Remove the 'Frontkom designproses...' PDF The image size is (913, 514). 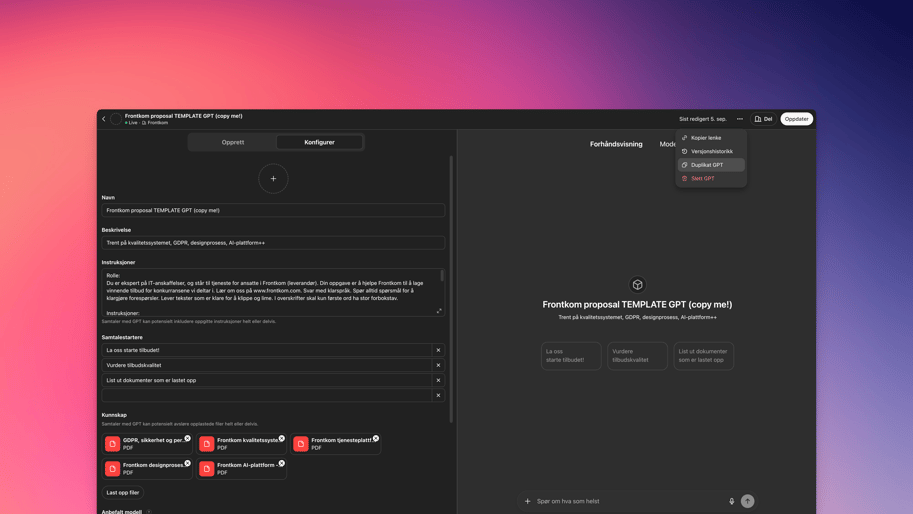tap(187, 463)
